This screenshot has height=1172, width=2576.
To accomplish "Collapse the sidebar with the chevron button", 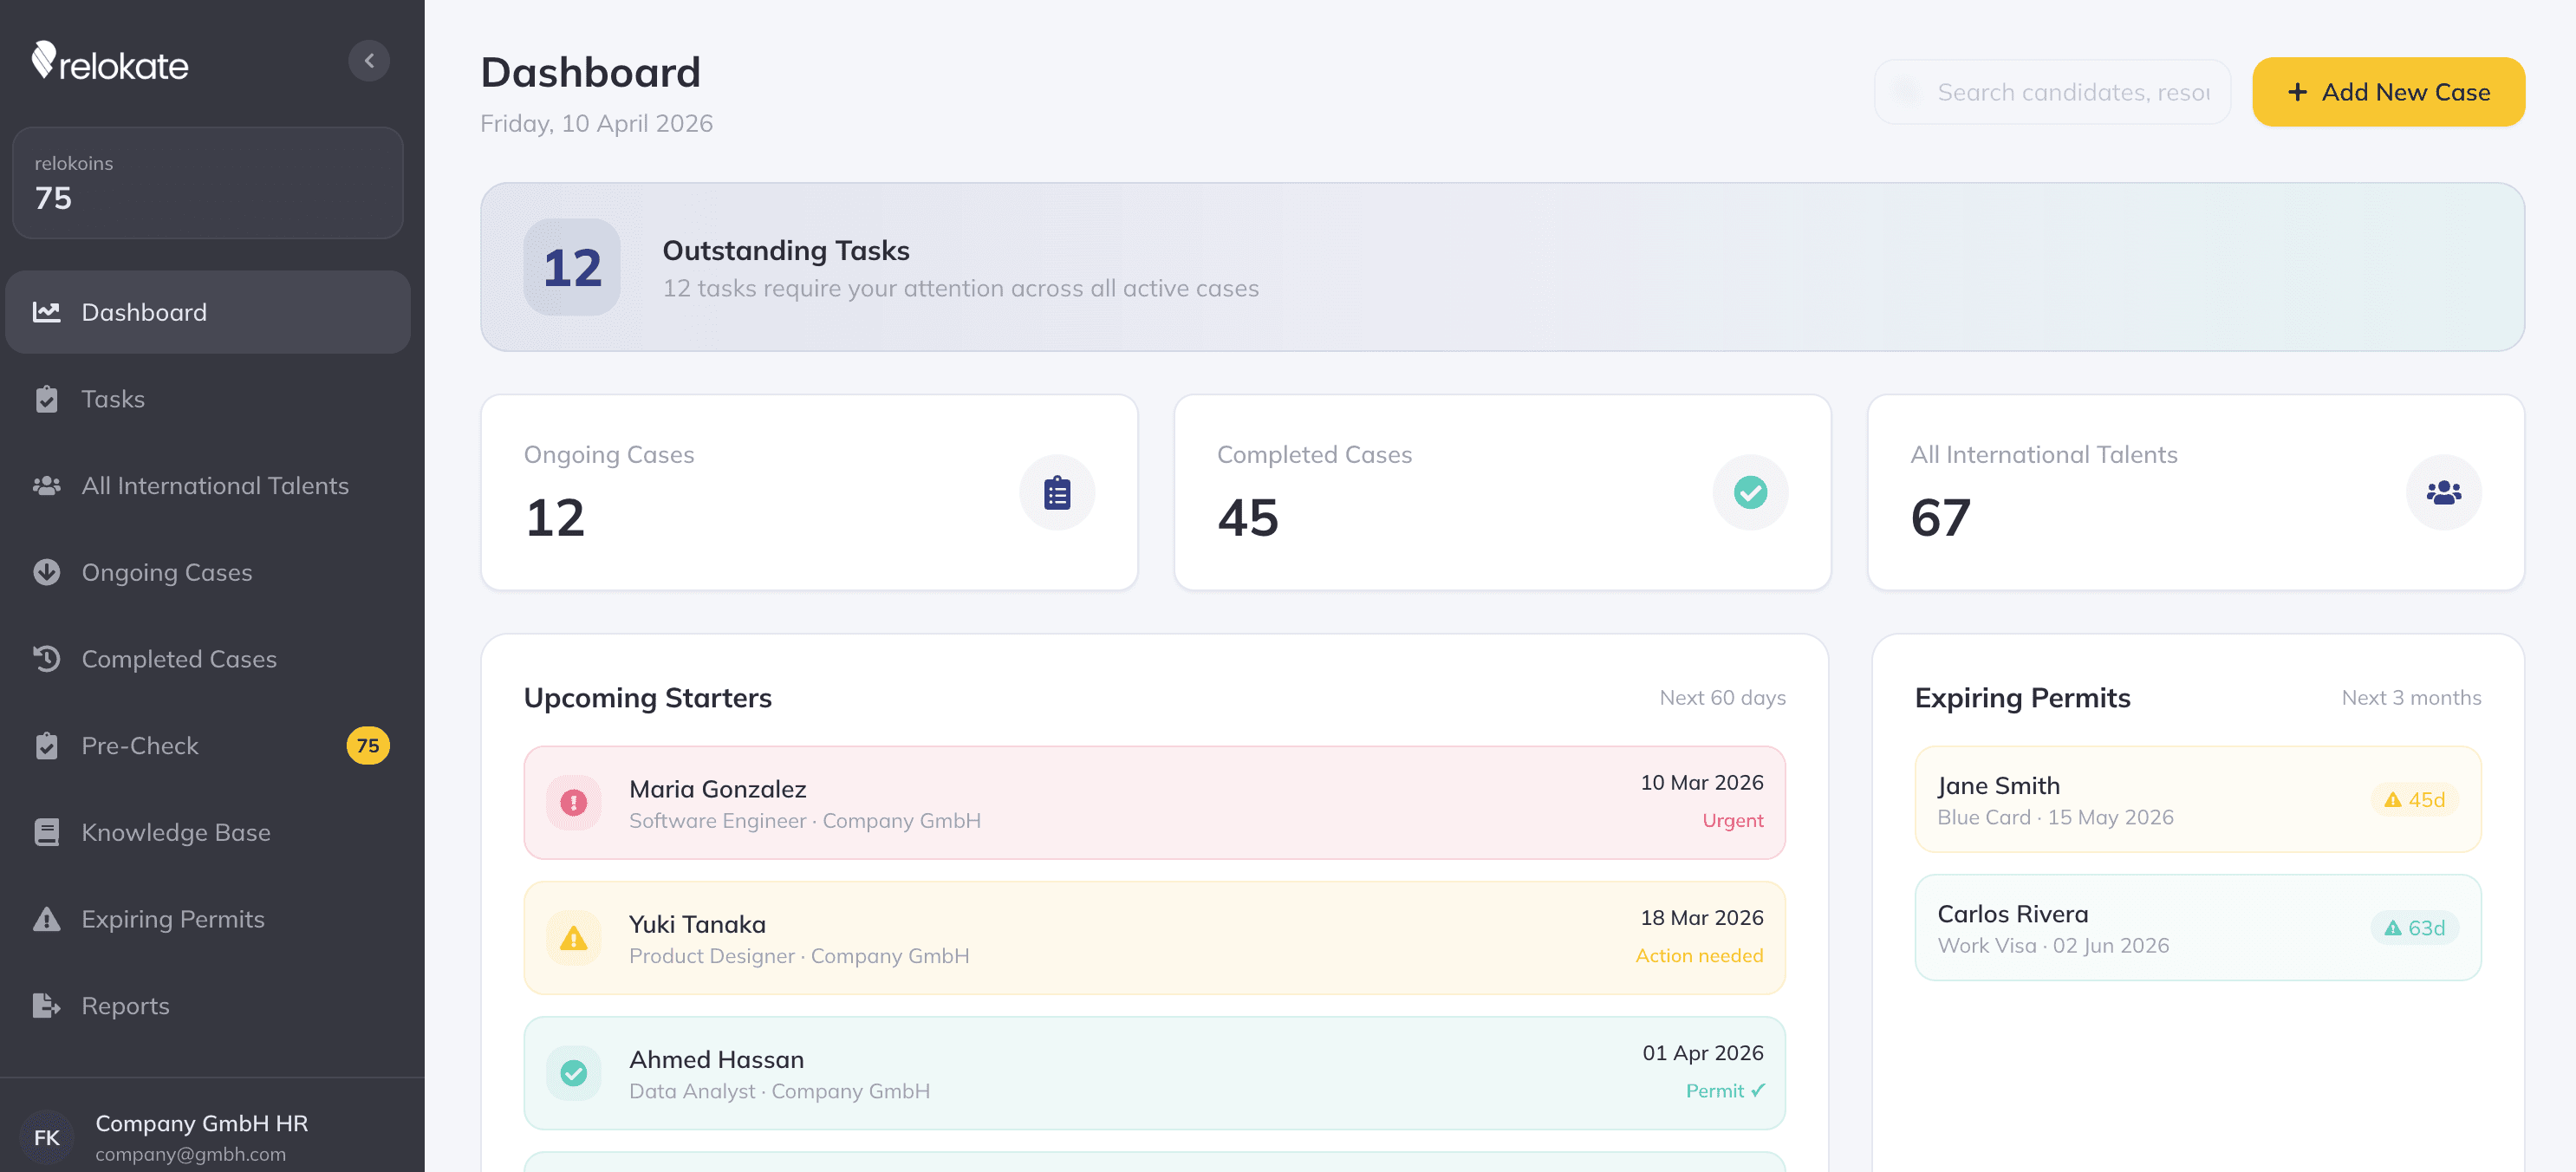I will point(369,60).
